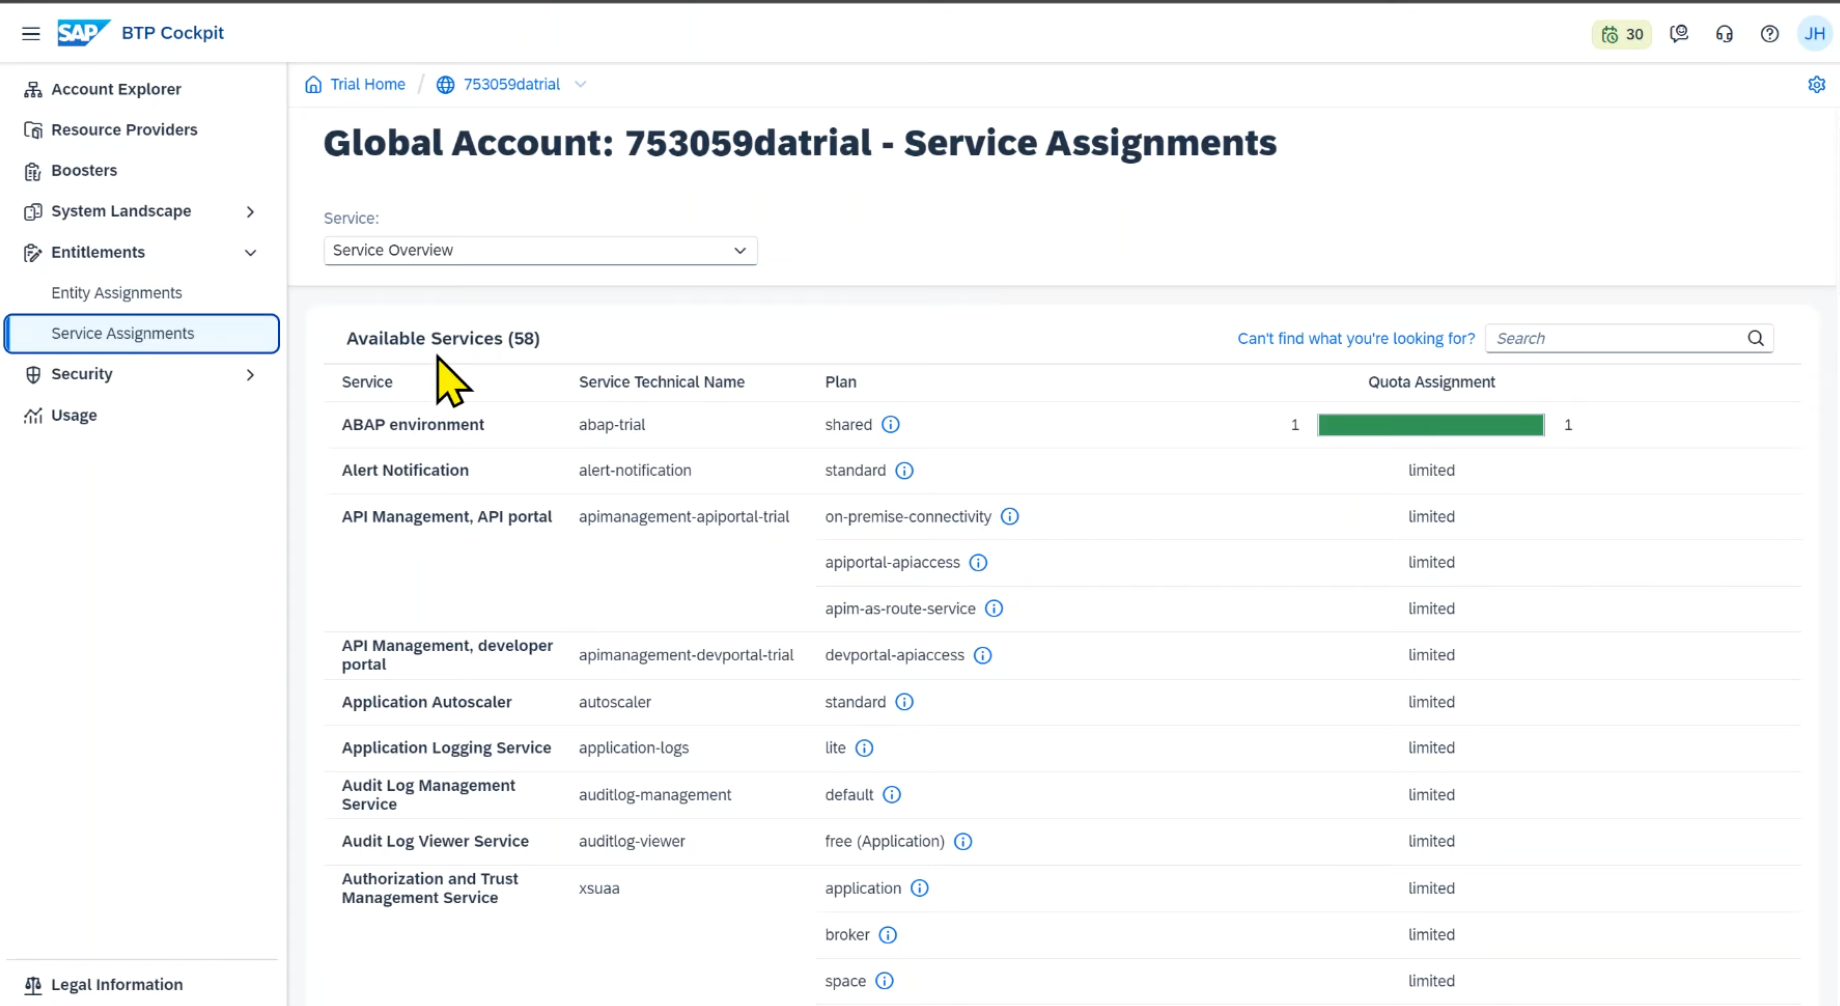Expand the 753059datrial breadcrumb dropdown arrow
Screen dimensions: 1840x1006
click(580, 85)
